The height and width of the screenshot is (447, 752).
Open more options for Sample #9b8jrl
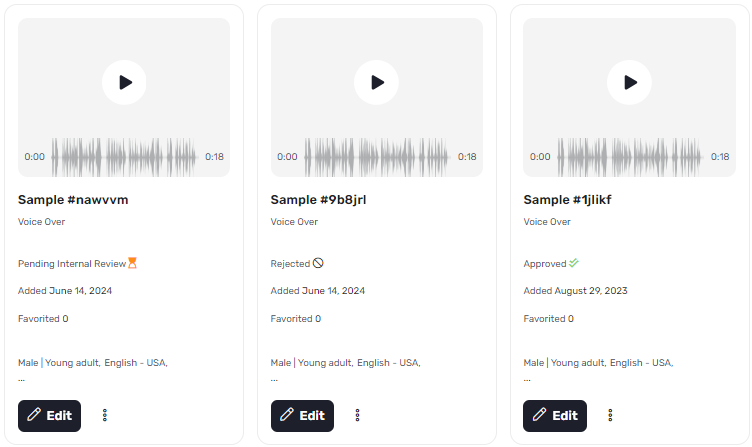click(x=357, y=415)
